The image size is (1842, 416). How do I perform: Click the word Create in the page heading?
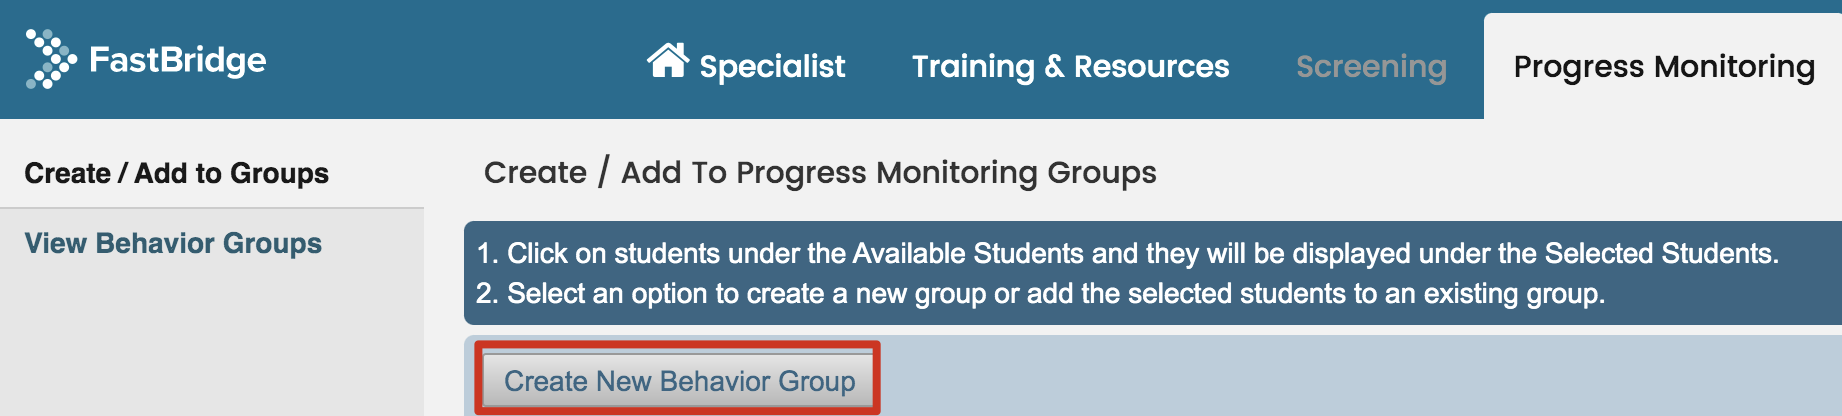535,172
